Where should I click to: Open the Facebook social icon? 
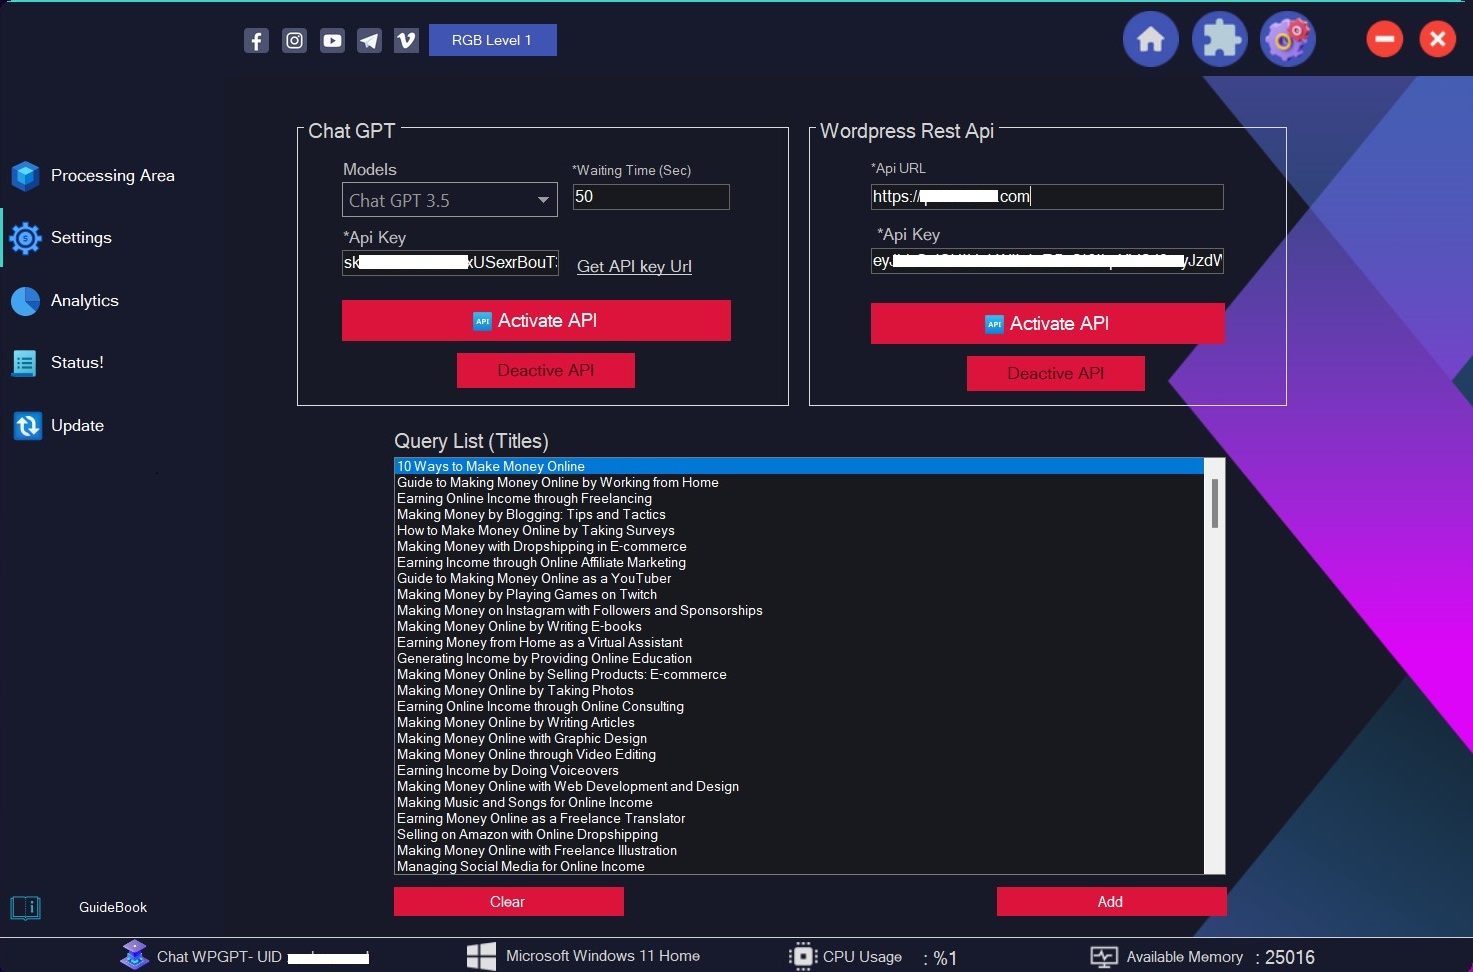(x=256, y=40)
